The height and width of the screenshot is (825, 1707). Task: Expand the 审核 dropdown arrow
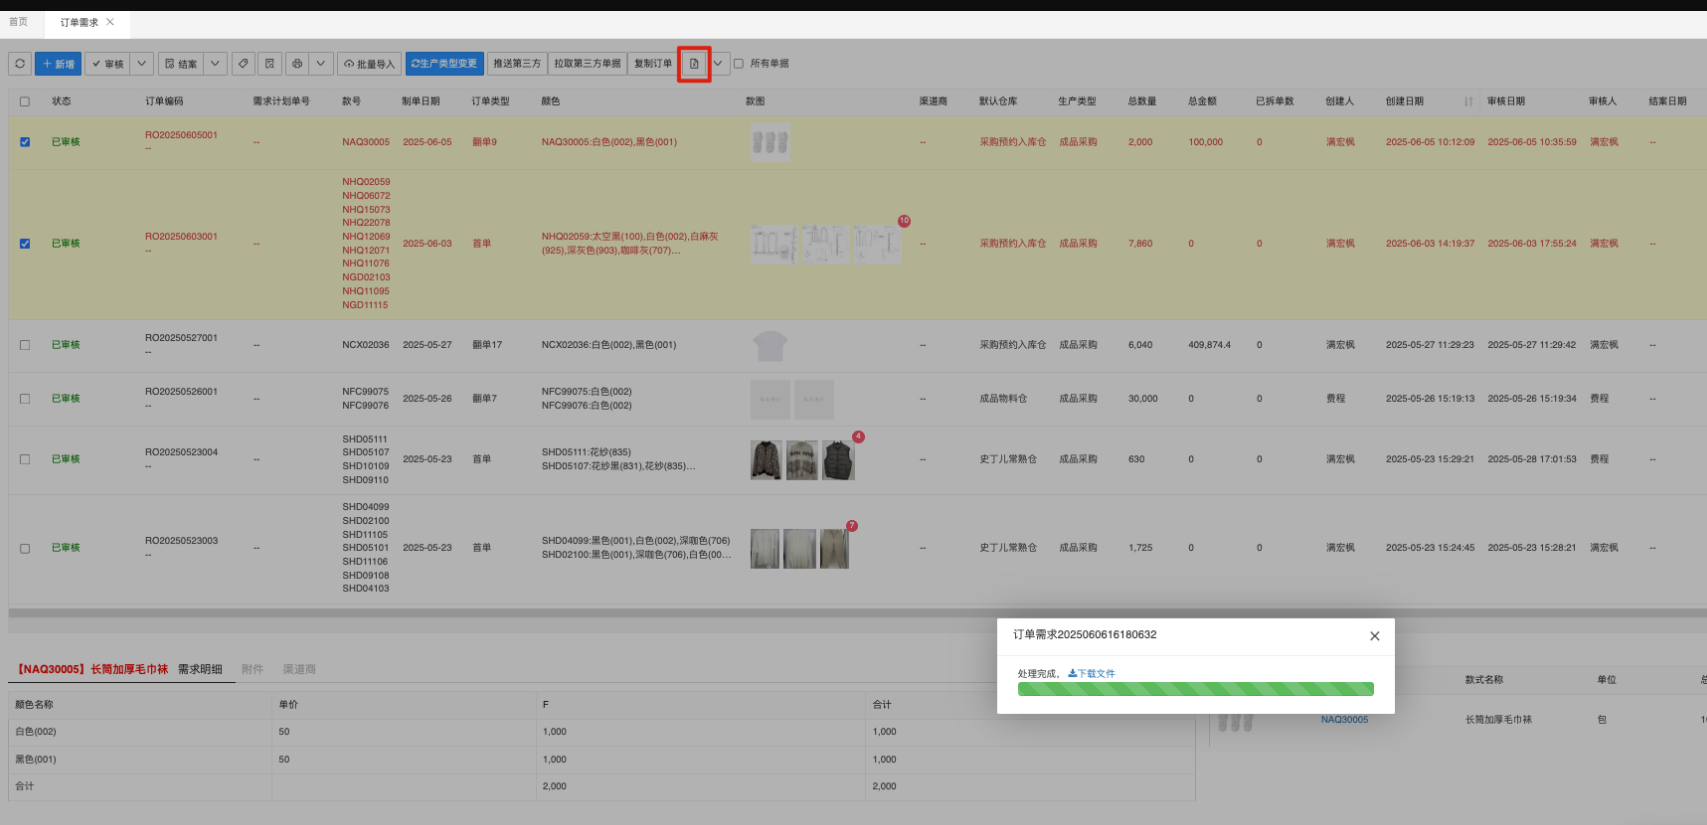tap(142, 64)
